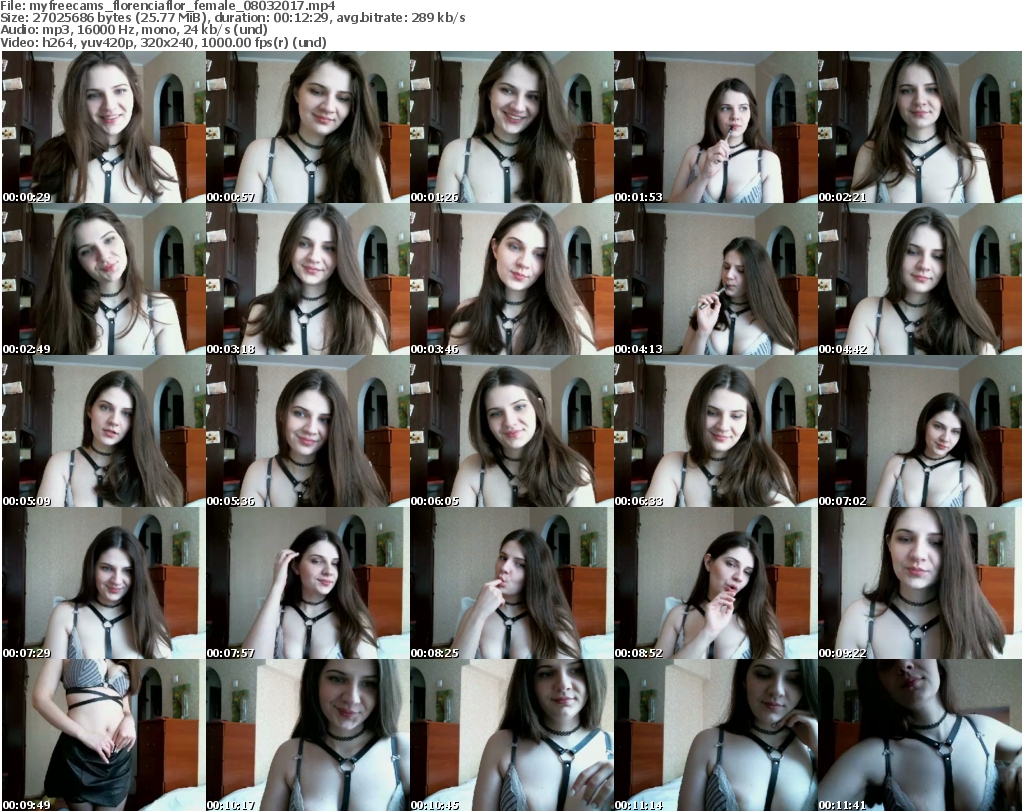
Task: Click the thumbnail stamped 00:01:26
Action: pyautogui.click(x=511, y=127)
